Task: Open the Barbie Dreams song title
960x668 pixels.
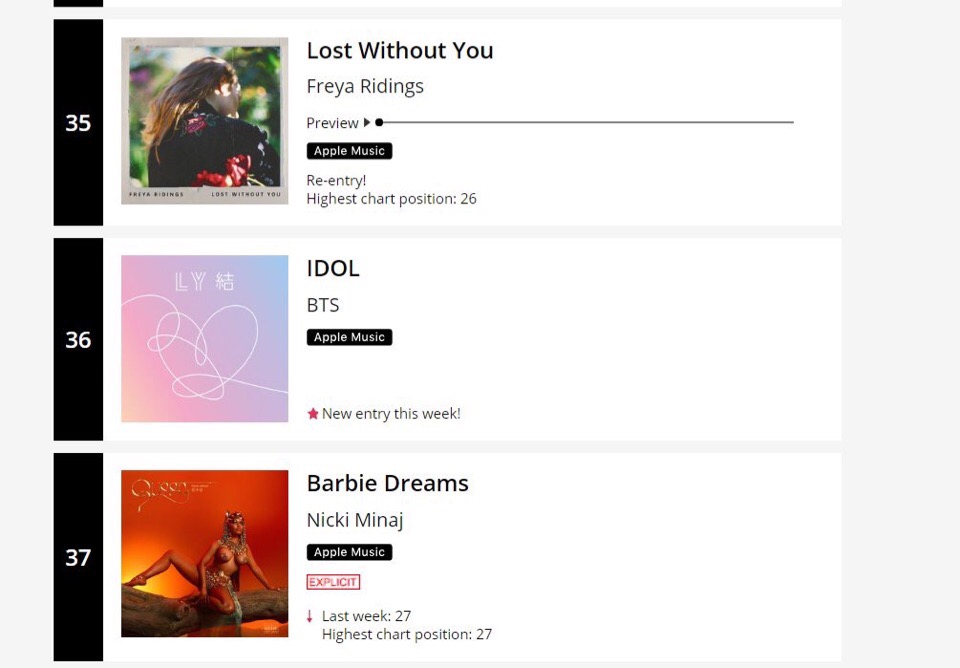Action: click(x=387, y=483)
